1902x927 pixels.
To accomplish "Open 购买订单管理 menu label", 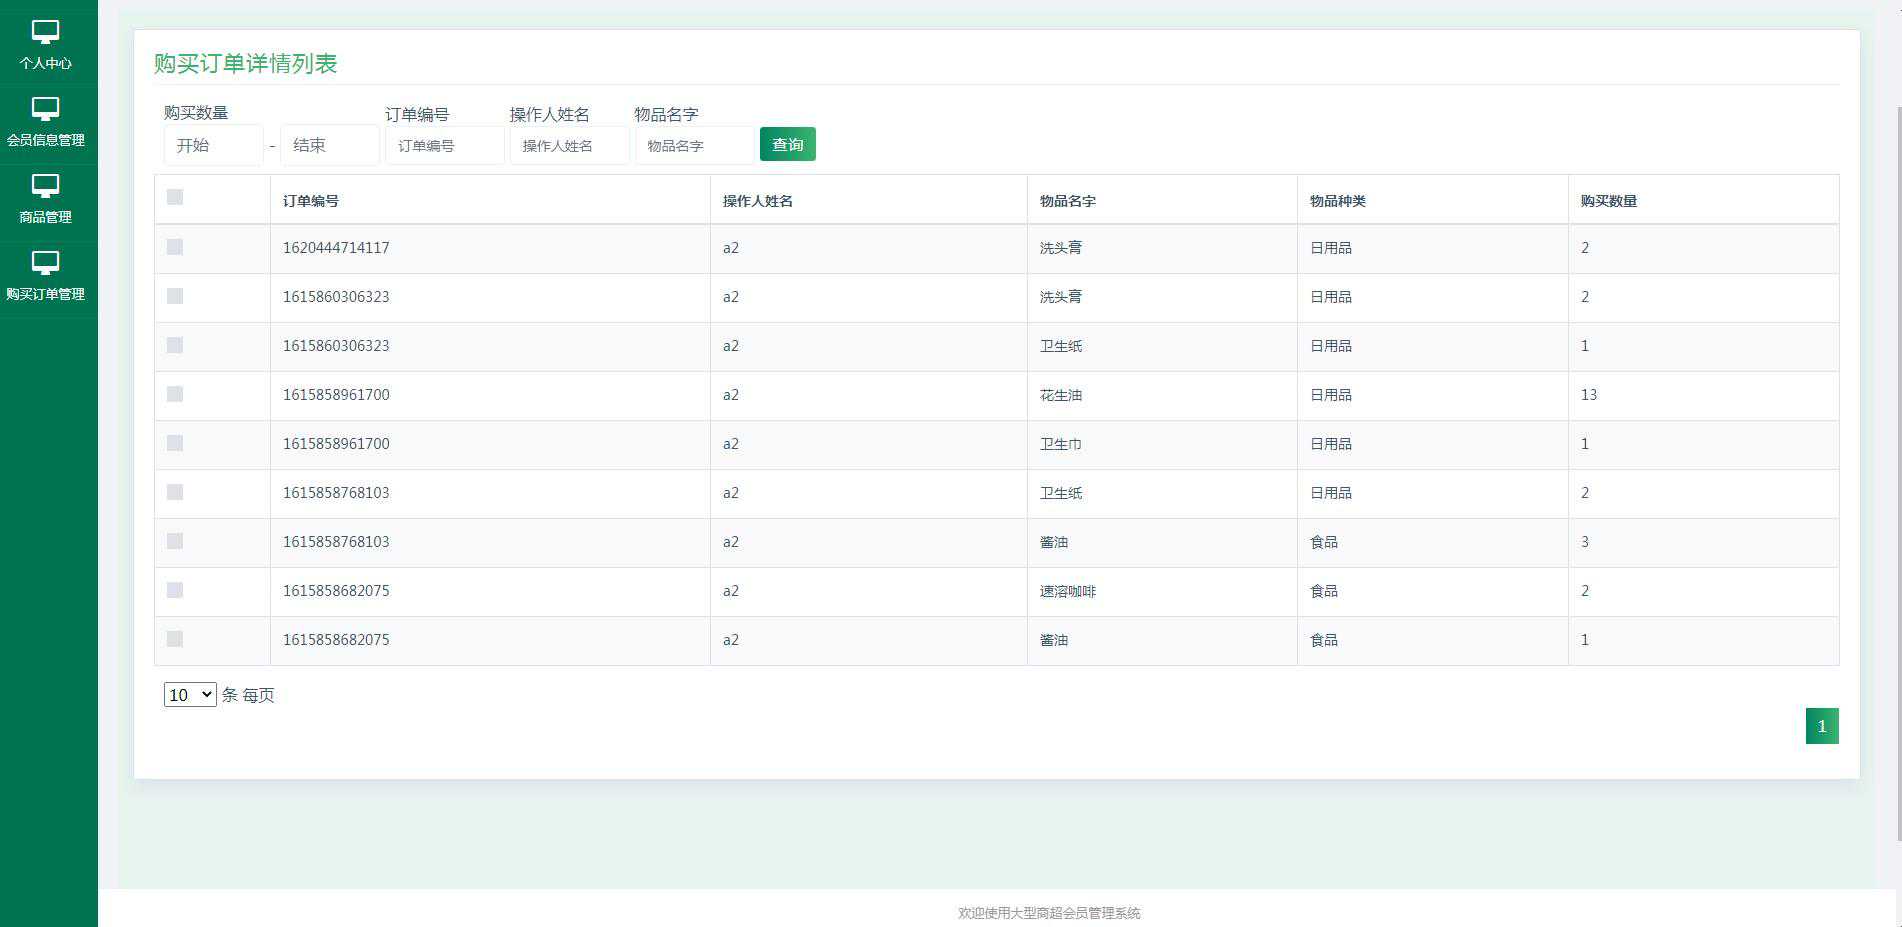I will [x=45, y=294].
